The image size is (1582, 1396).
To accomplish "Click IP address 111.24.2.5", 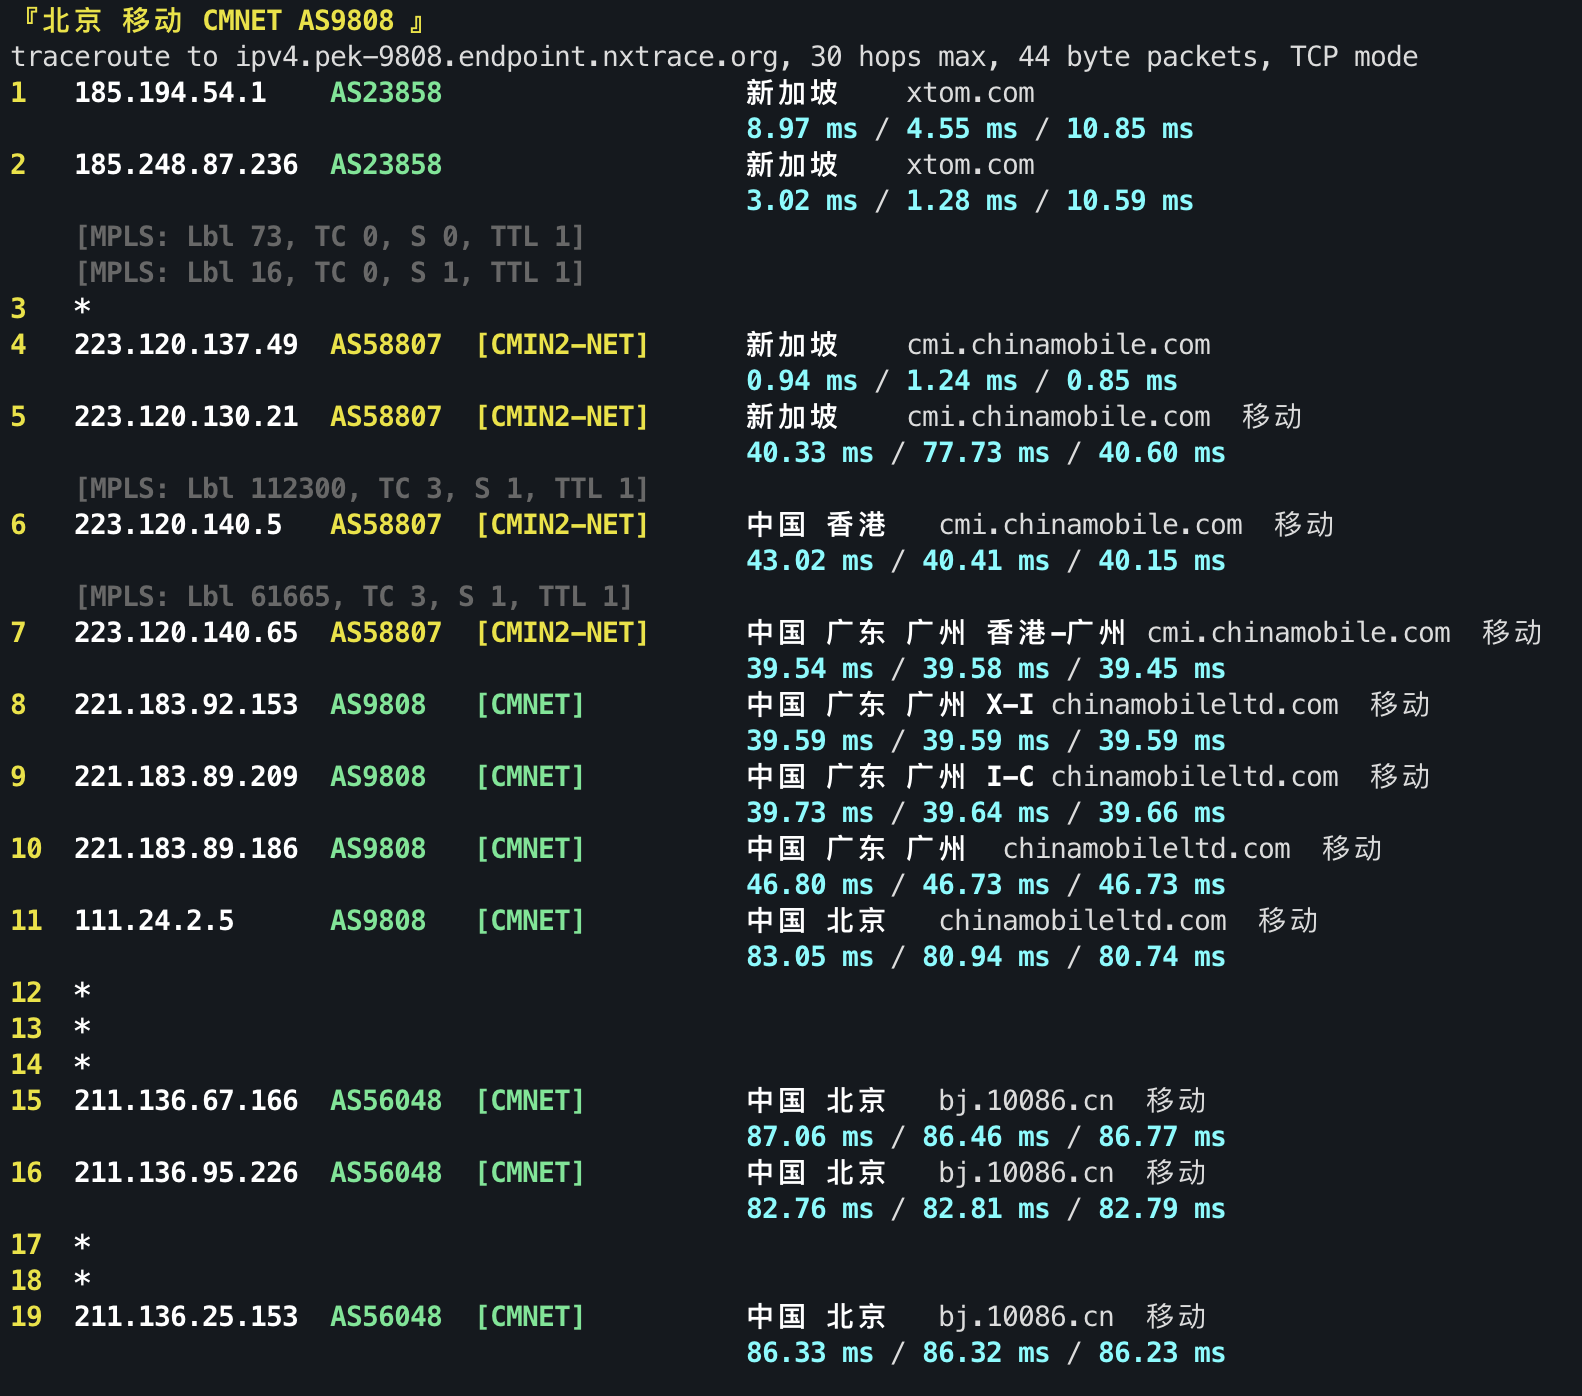I will [154, 921].
